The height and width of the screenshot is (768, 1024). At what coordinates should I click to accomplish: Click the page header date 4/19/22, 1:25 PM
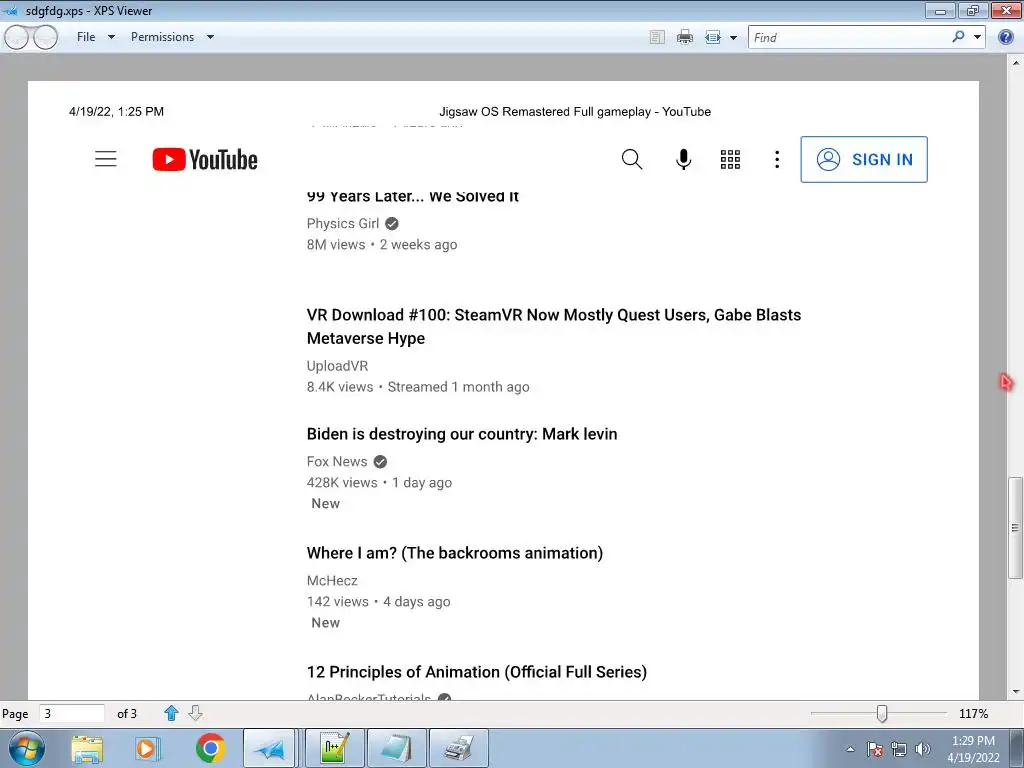[x=116, y=112]
